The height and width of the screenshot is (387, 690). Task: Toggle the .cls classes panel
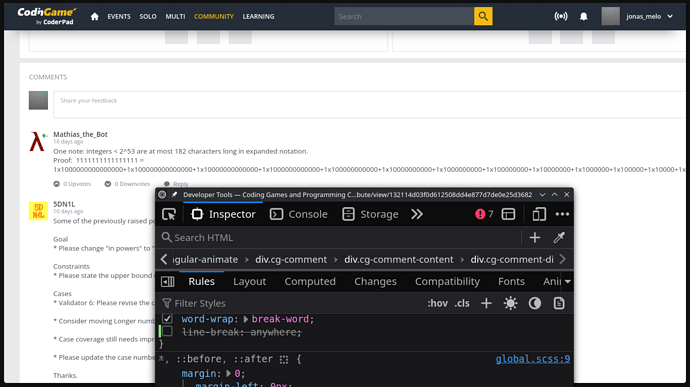point(462,303)
